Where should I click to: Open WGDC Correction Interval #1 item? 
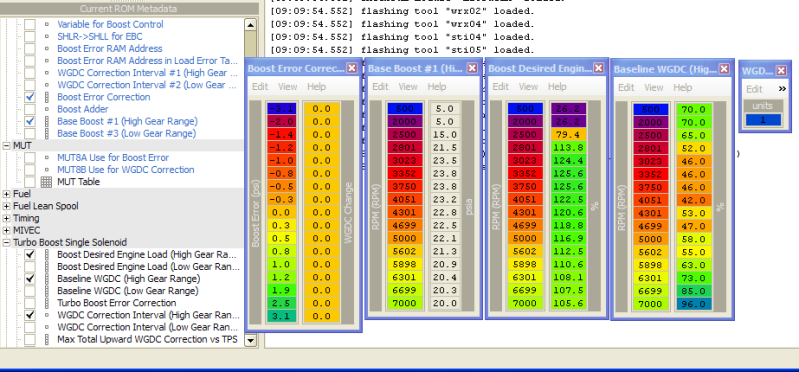click(147, 73)
